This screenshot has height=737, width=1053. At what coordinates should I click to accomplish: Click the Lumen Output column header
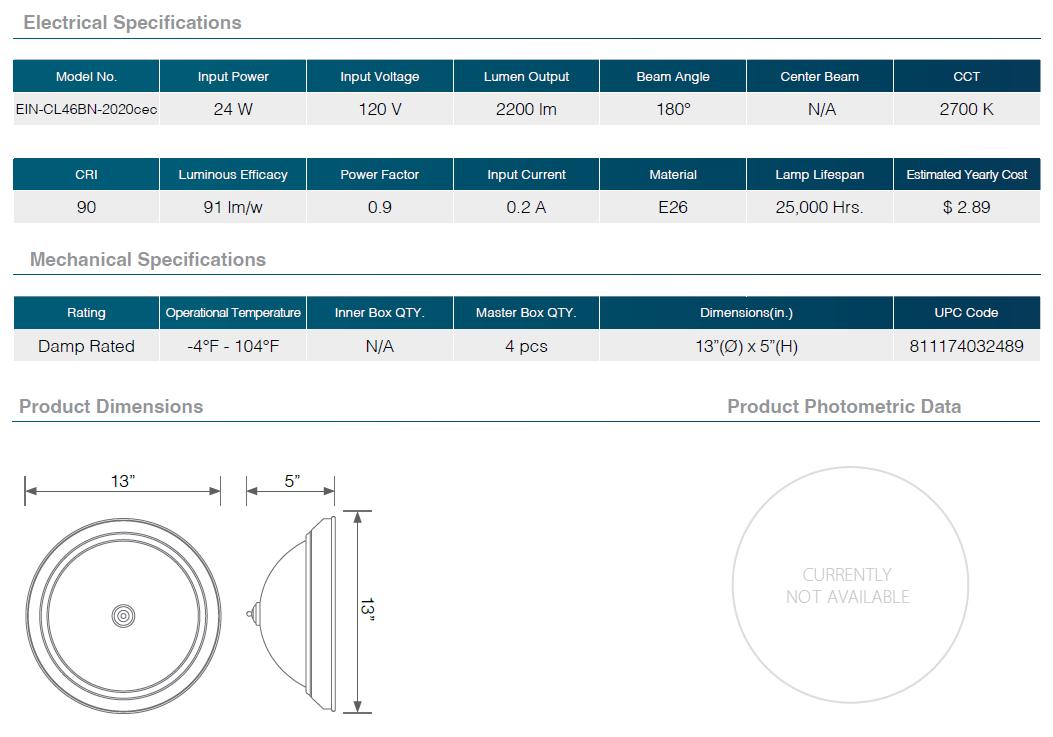526,77
